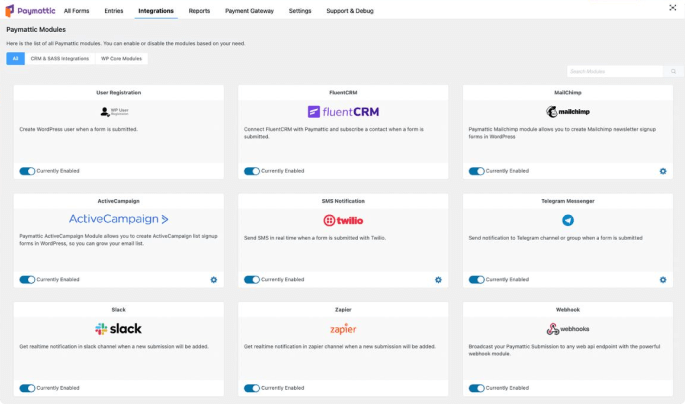Disable the User Registration module toggle
This screenshot has width=685, height=404.
(27, 171)
